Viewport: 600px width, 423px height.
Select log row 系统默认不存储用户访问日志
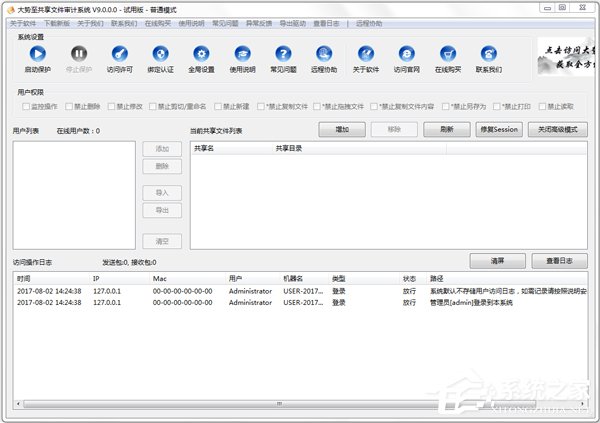301,291
